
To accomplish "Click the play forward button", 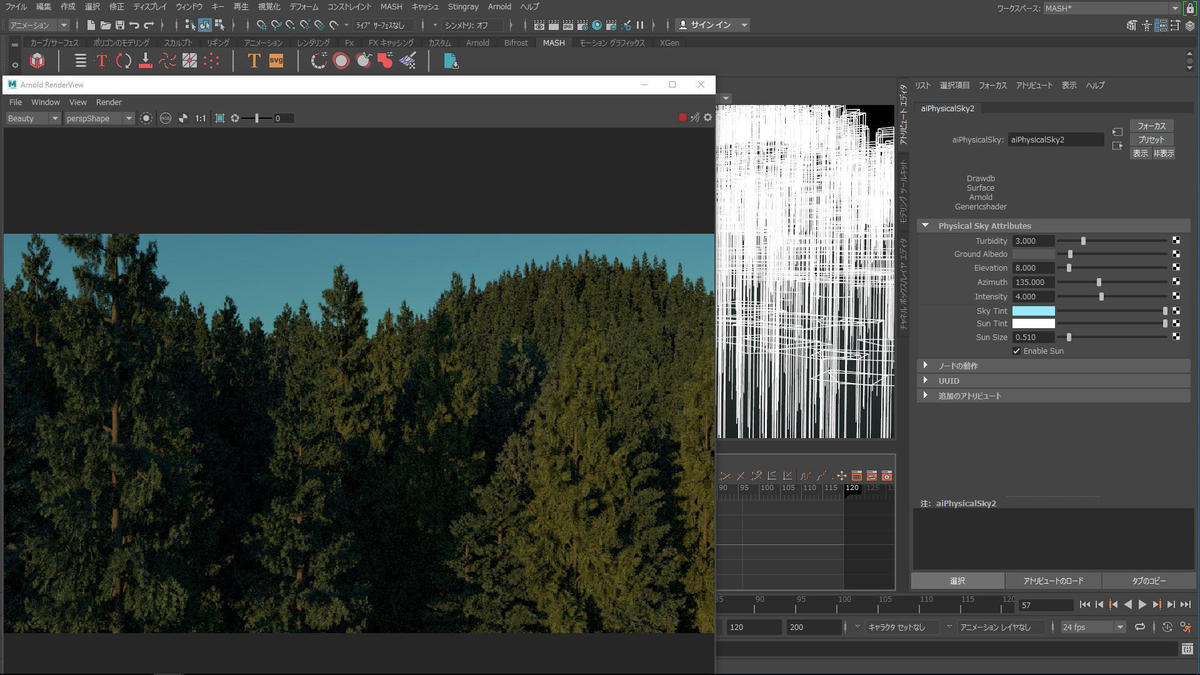I will 1142,605.
